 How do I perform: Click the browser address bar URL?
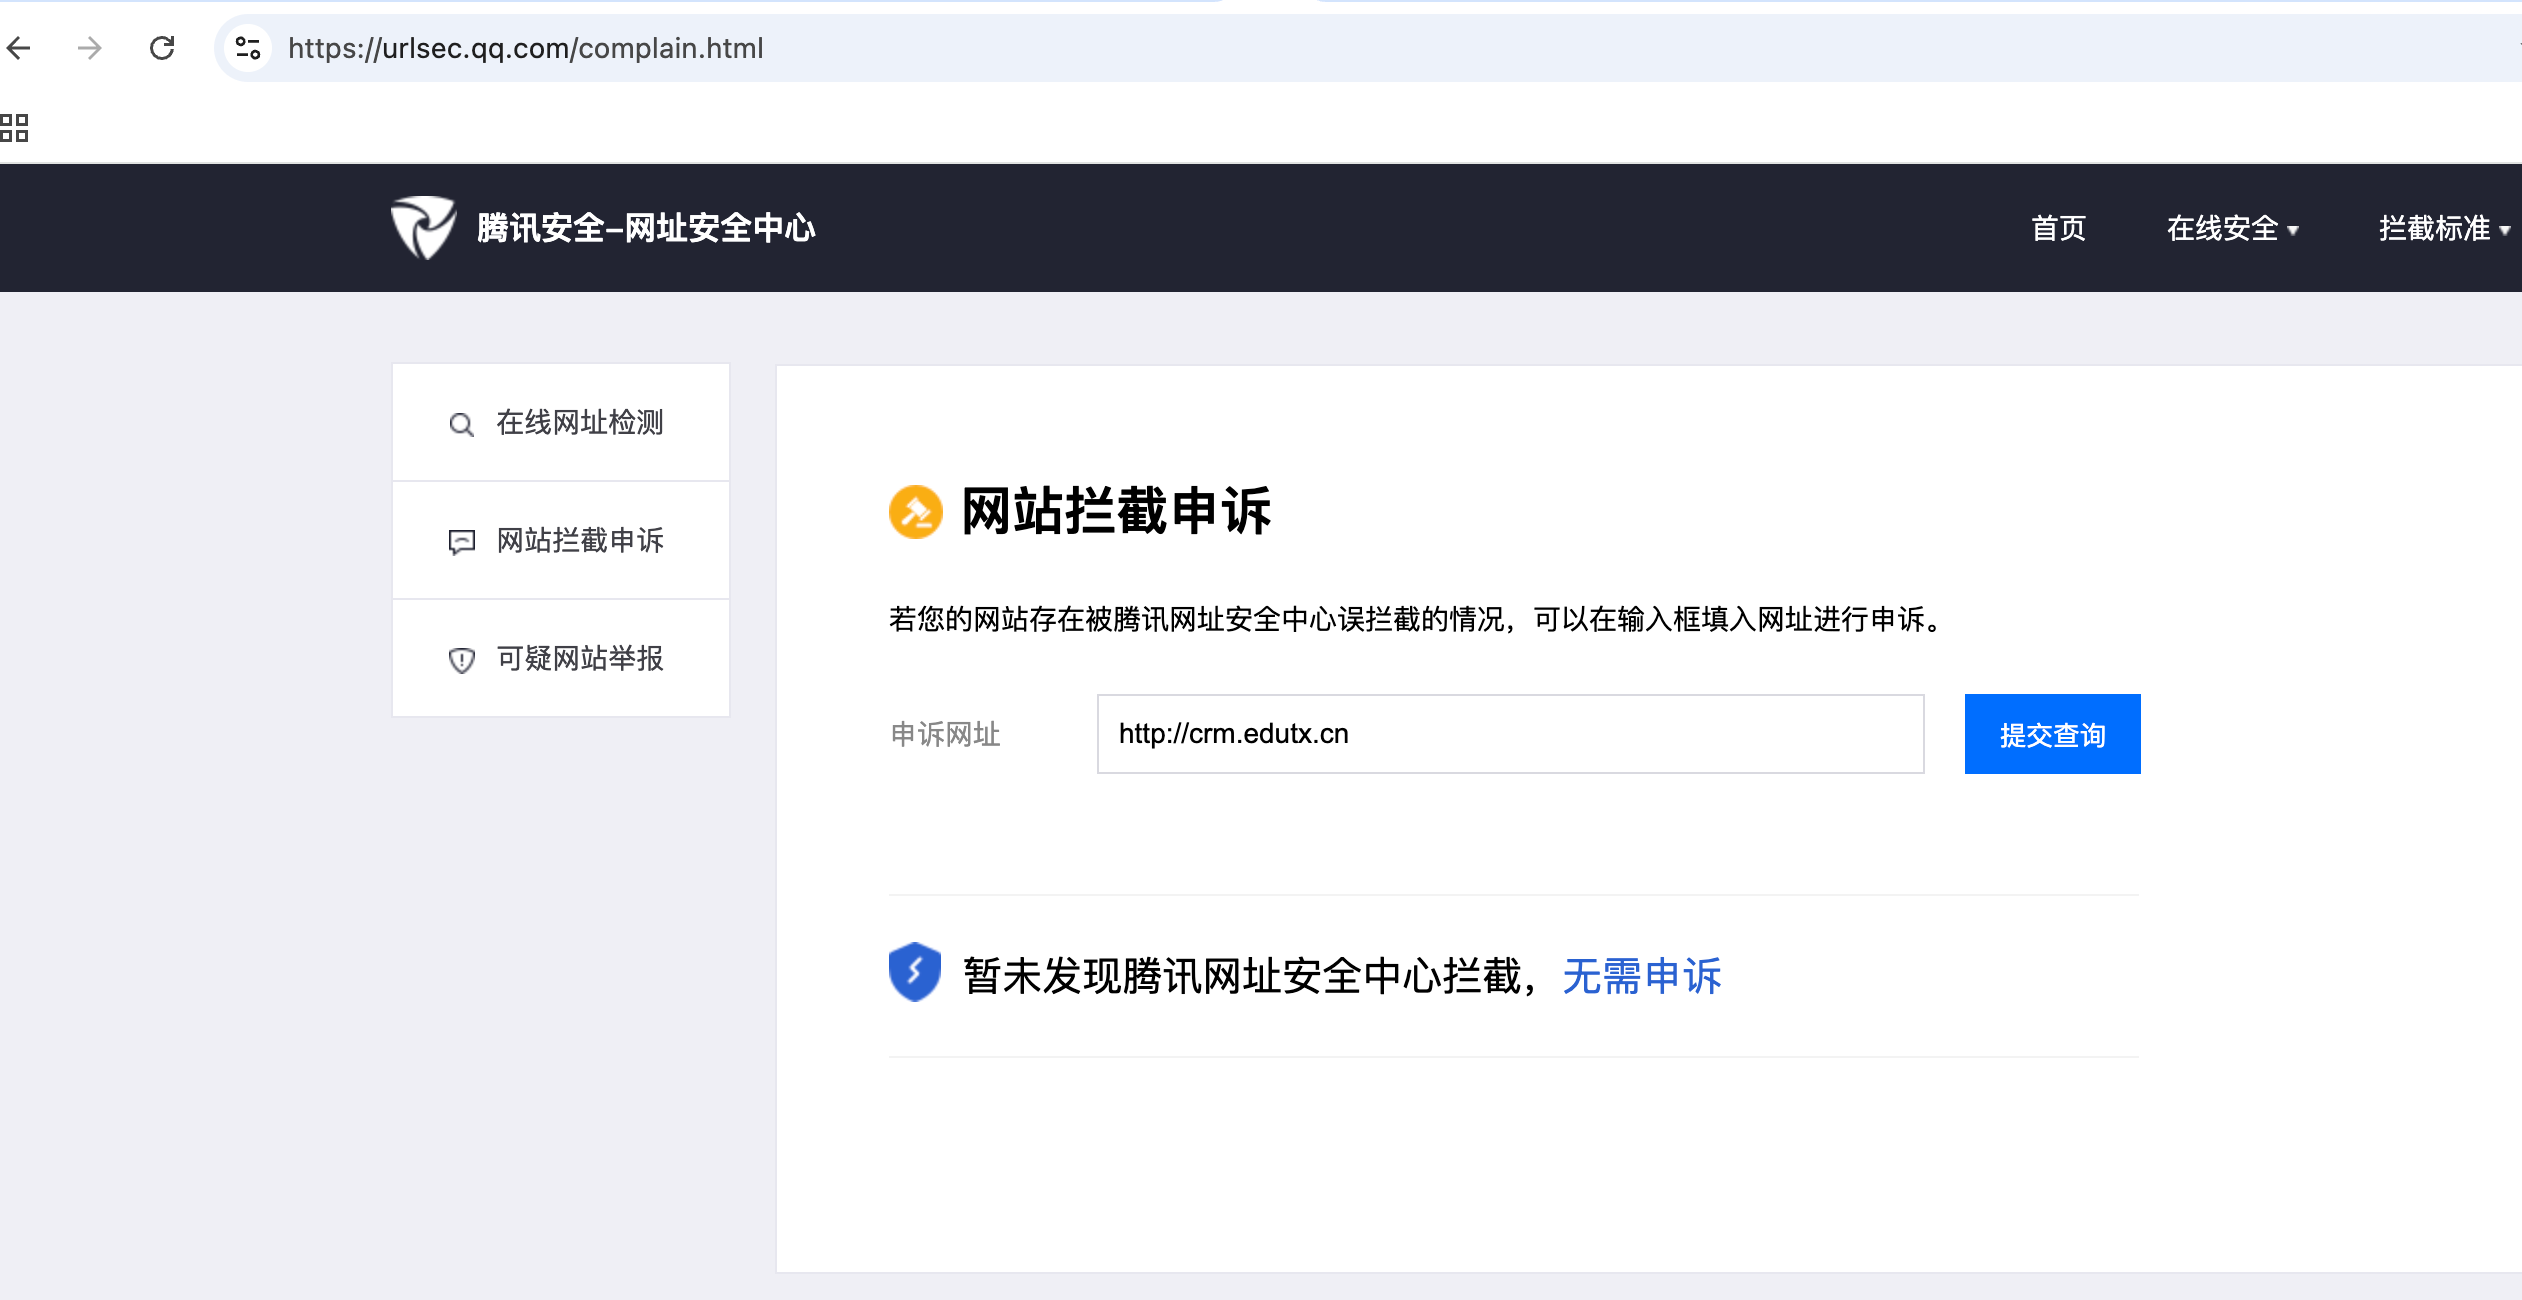(x=525, y=48)
